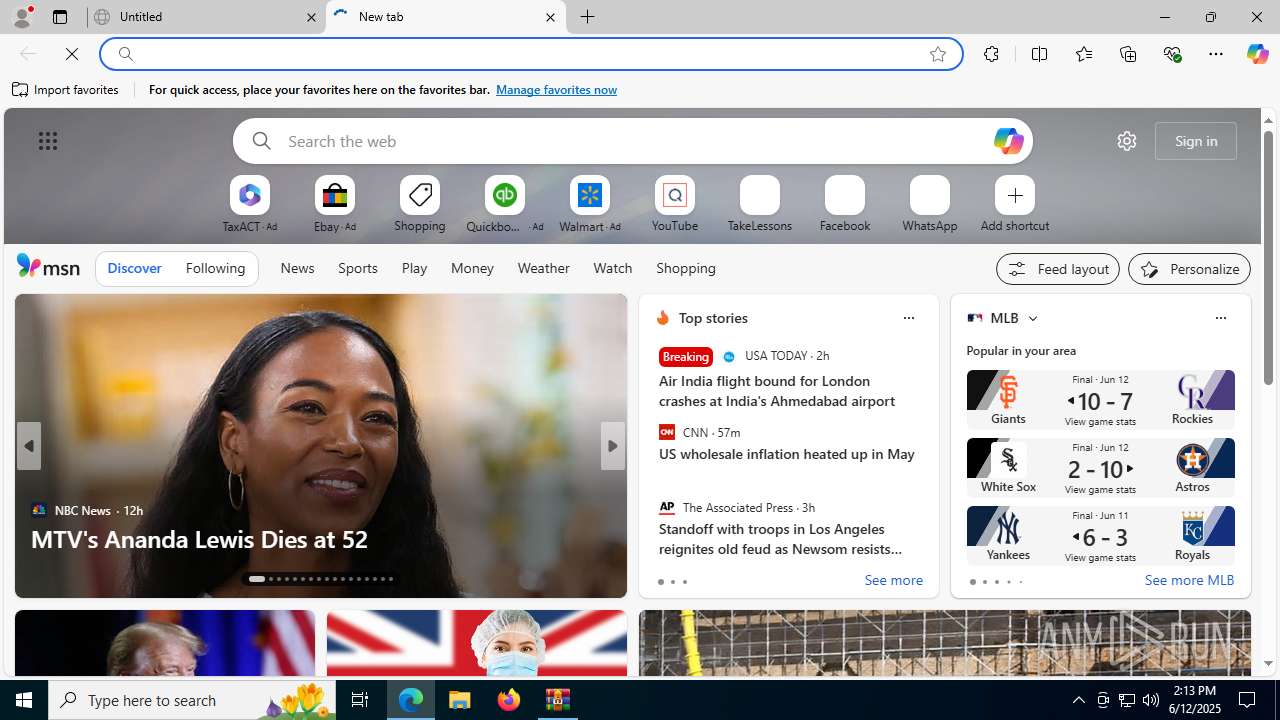Open Browser essentials heart icon
1280x720 pixels.
[1172, 54]
